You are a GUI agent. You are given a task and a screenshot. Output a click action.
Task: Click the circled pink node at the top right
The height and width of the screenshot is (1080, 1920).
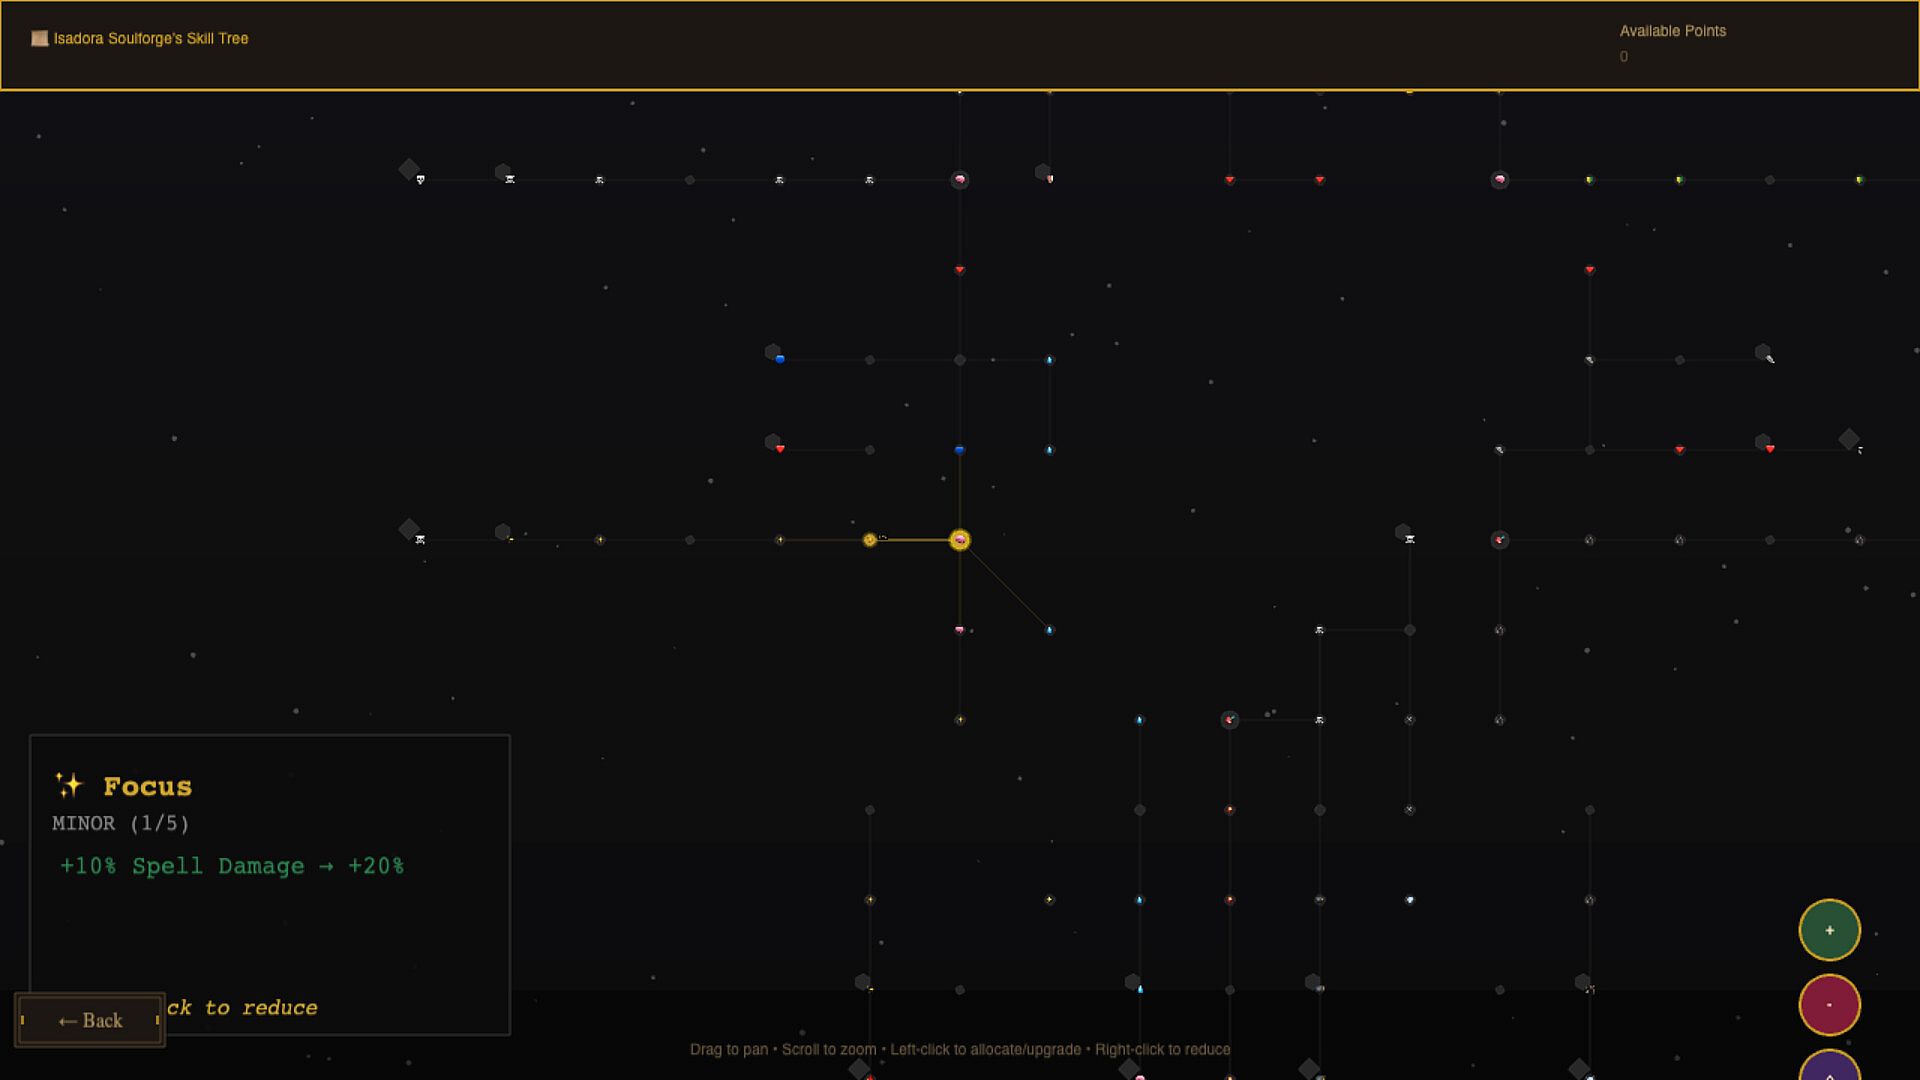pyautogui.click(x=1499, y=180)
